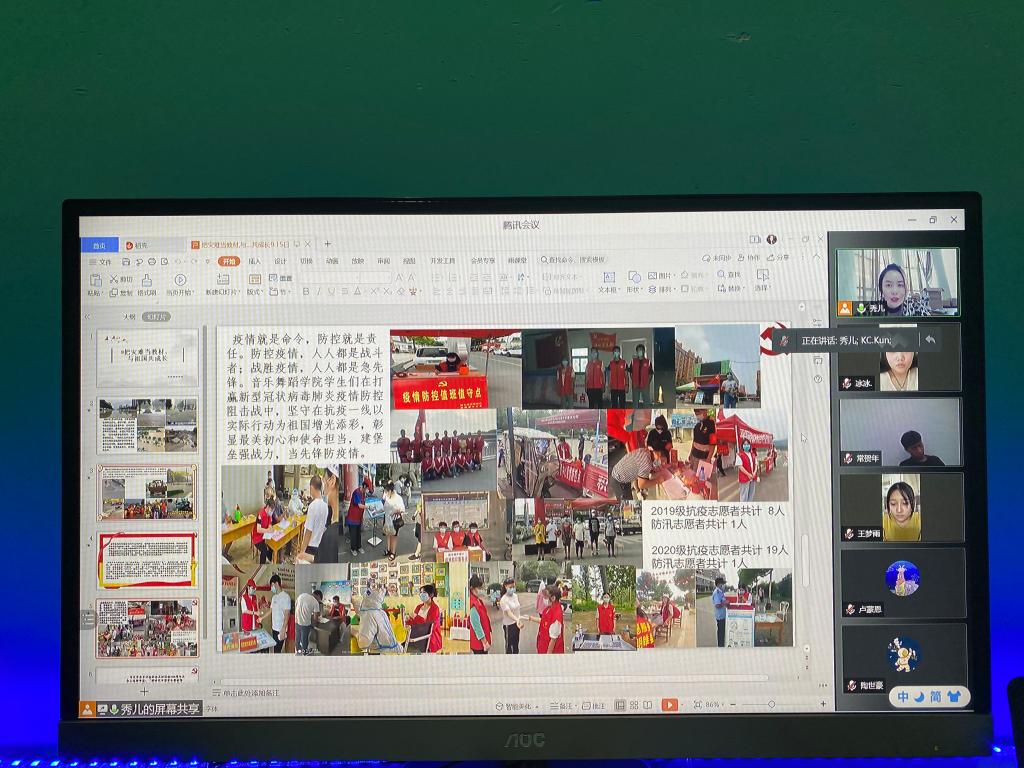Click the Paste (粘贴) icon
The width and height of the screenshot is (1024, 768).
(x=95, y=280)
